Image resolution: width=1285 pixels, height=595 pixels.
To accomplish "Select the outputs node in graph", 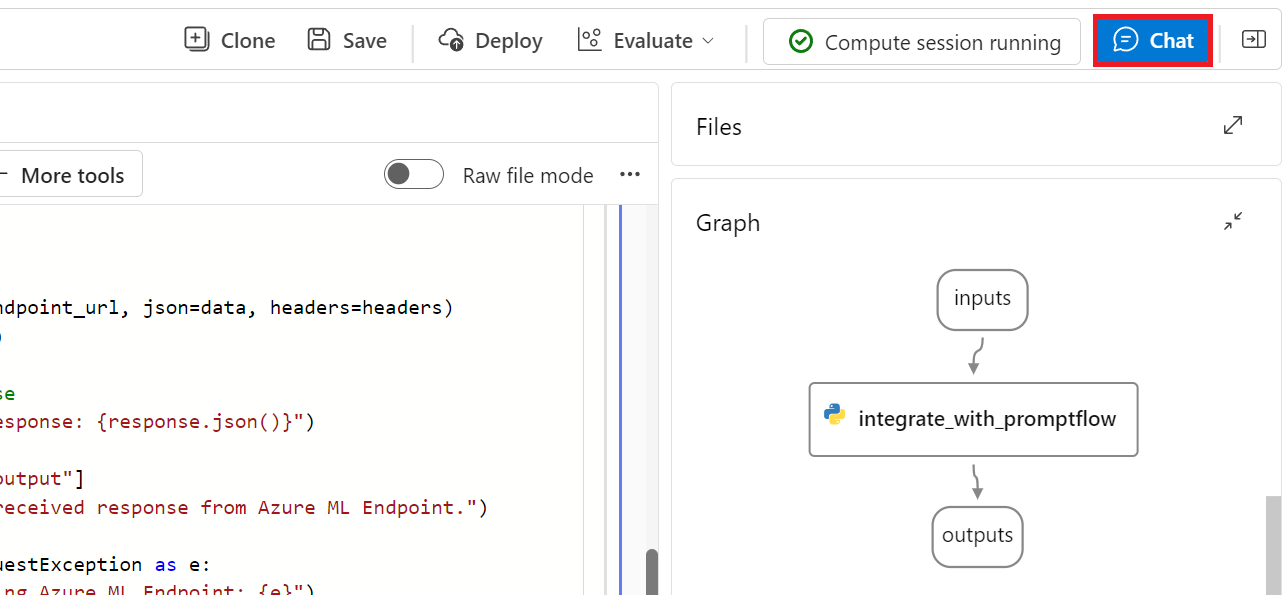I will [x=977, y=536].
